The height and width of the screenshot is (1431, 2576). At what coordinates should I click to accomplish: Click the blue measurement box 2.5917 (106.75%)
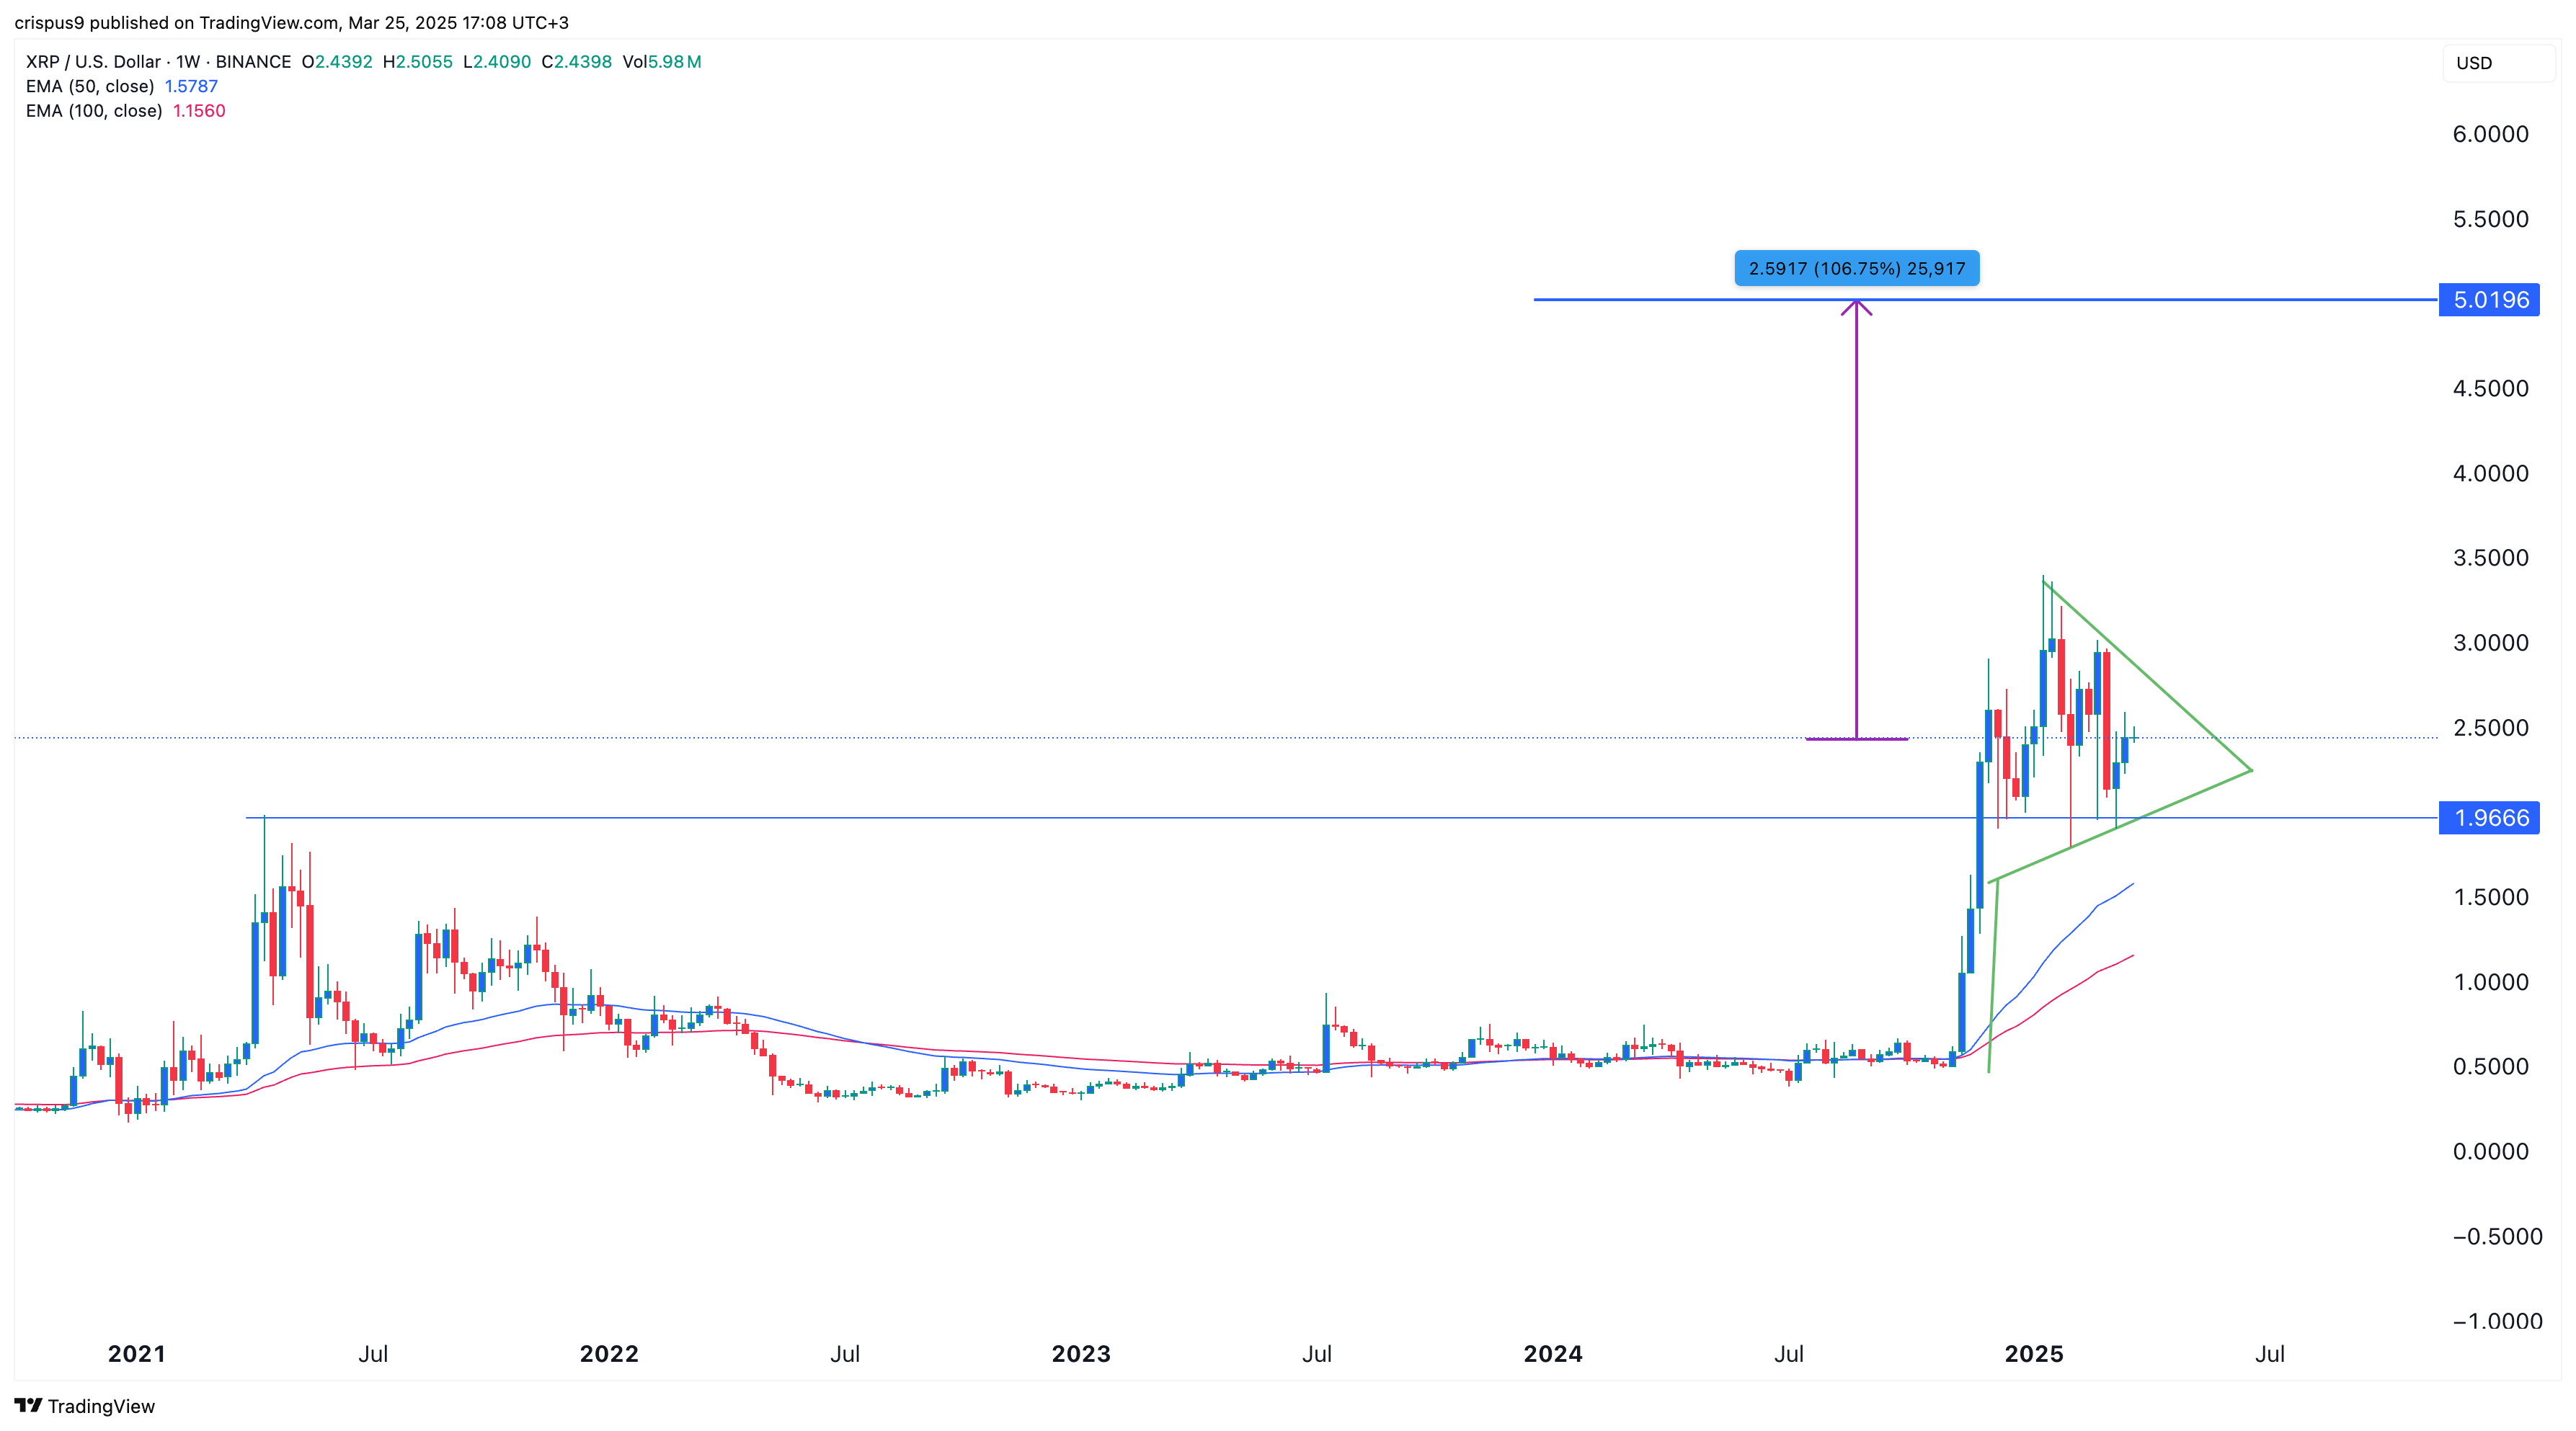coord(1856,268)
